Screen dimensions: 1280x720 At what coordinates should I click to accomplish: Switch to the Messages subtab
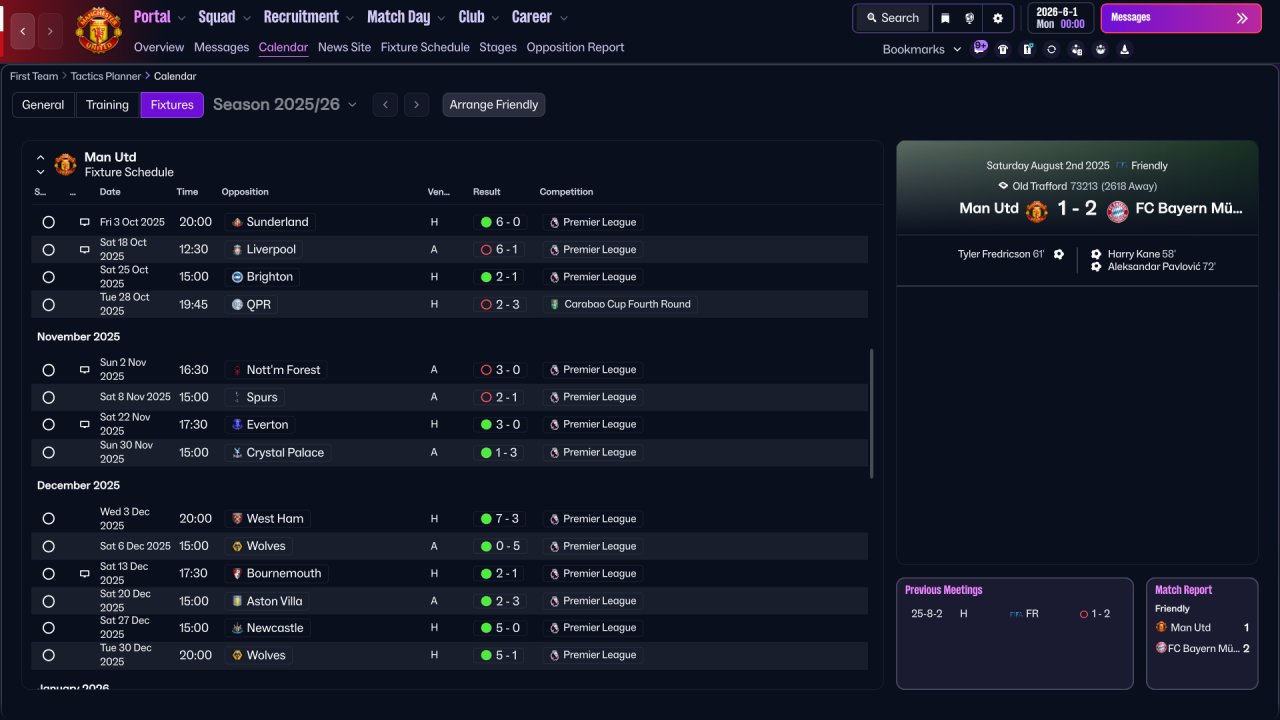tap(221, 47)
